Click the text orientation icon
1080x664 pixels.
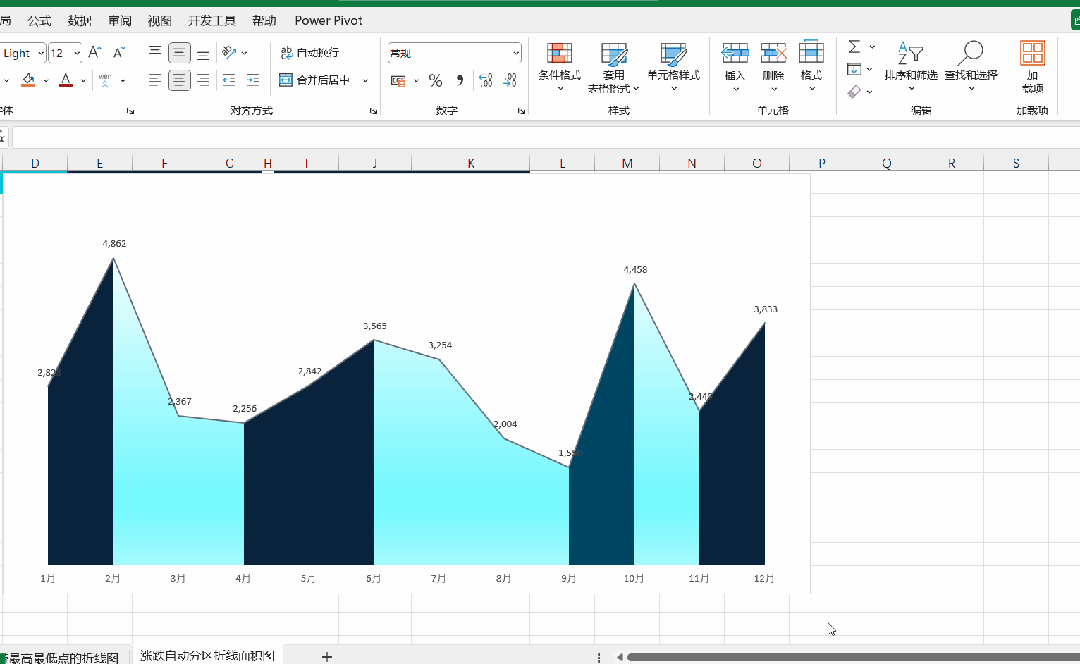[x=229, y=52]
